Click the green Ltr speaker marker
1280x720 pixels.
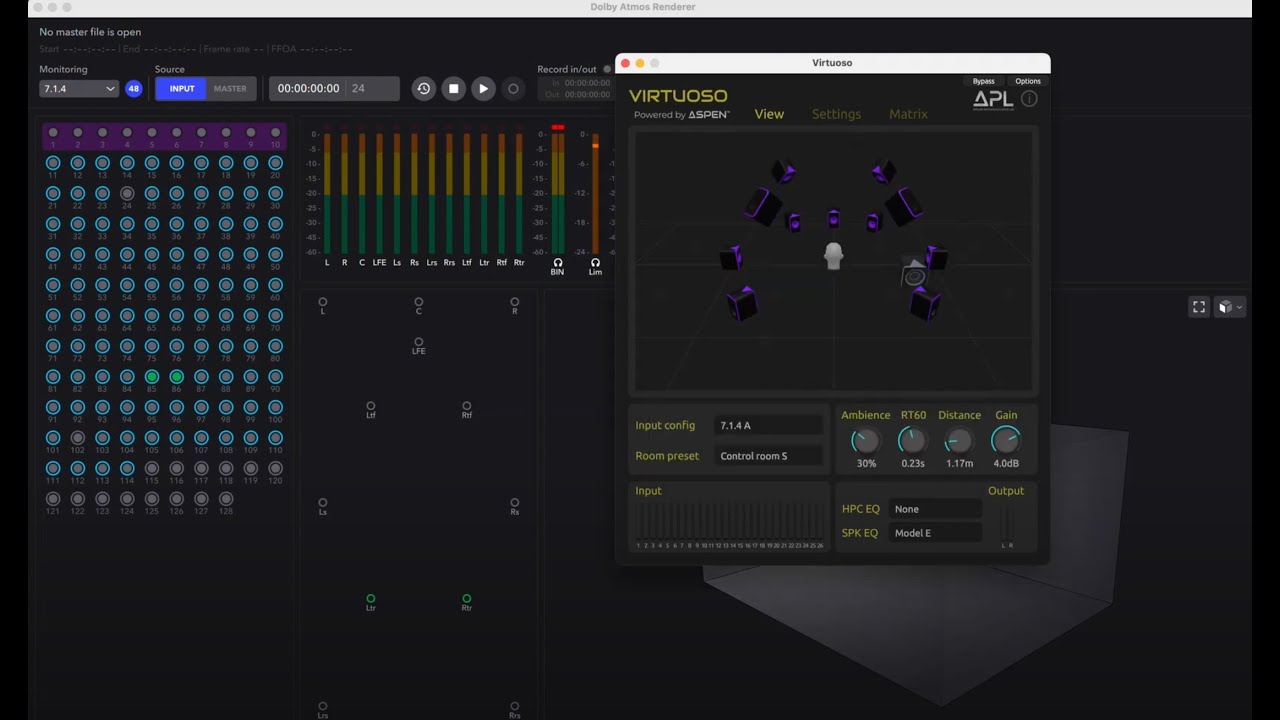pos(371,599)
